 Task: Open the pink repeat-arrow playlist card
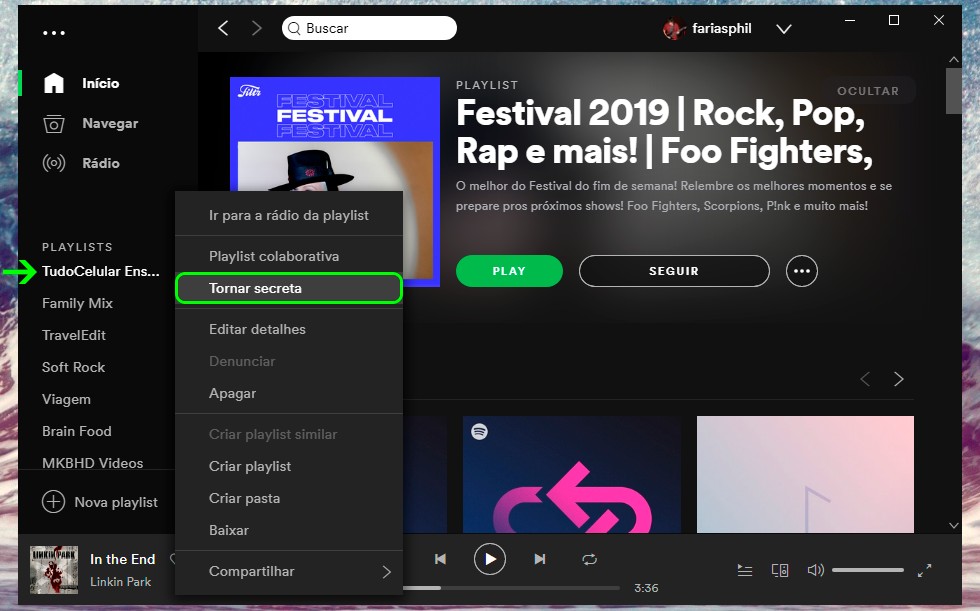(x=571, y=474)
